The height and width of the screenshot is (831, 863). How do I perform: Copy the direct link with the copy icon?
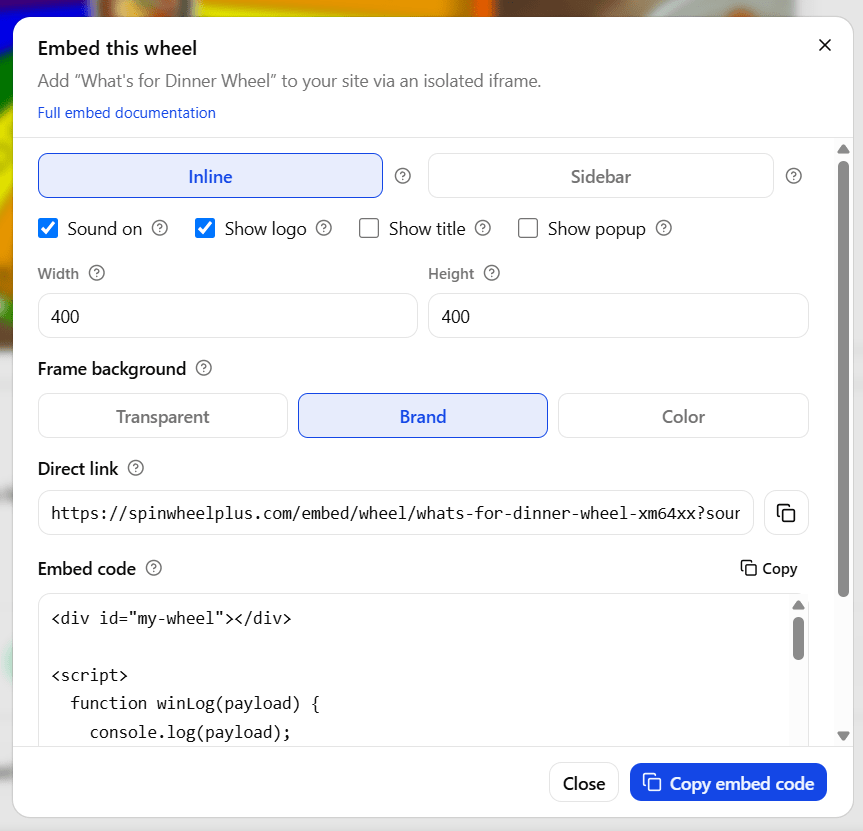pyautogui.click(x=786, y=513)
